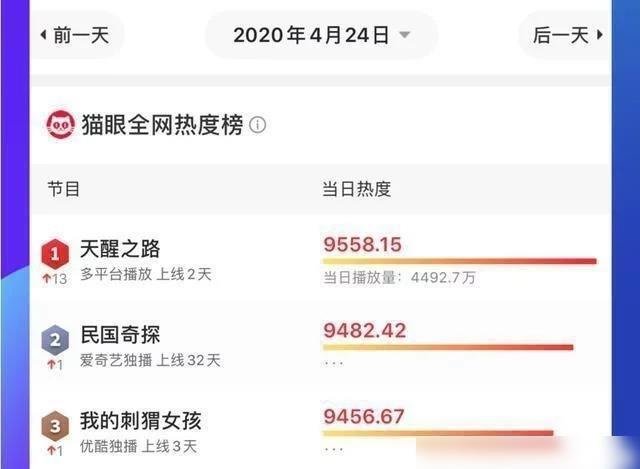640x469 pixels.
Task: Open the info icon beside 猫眼全网热度榜
Action: coord(257,126)
